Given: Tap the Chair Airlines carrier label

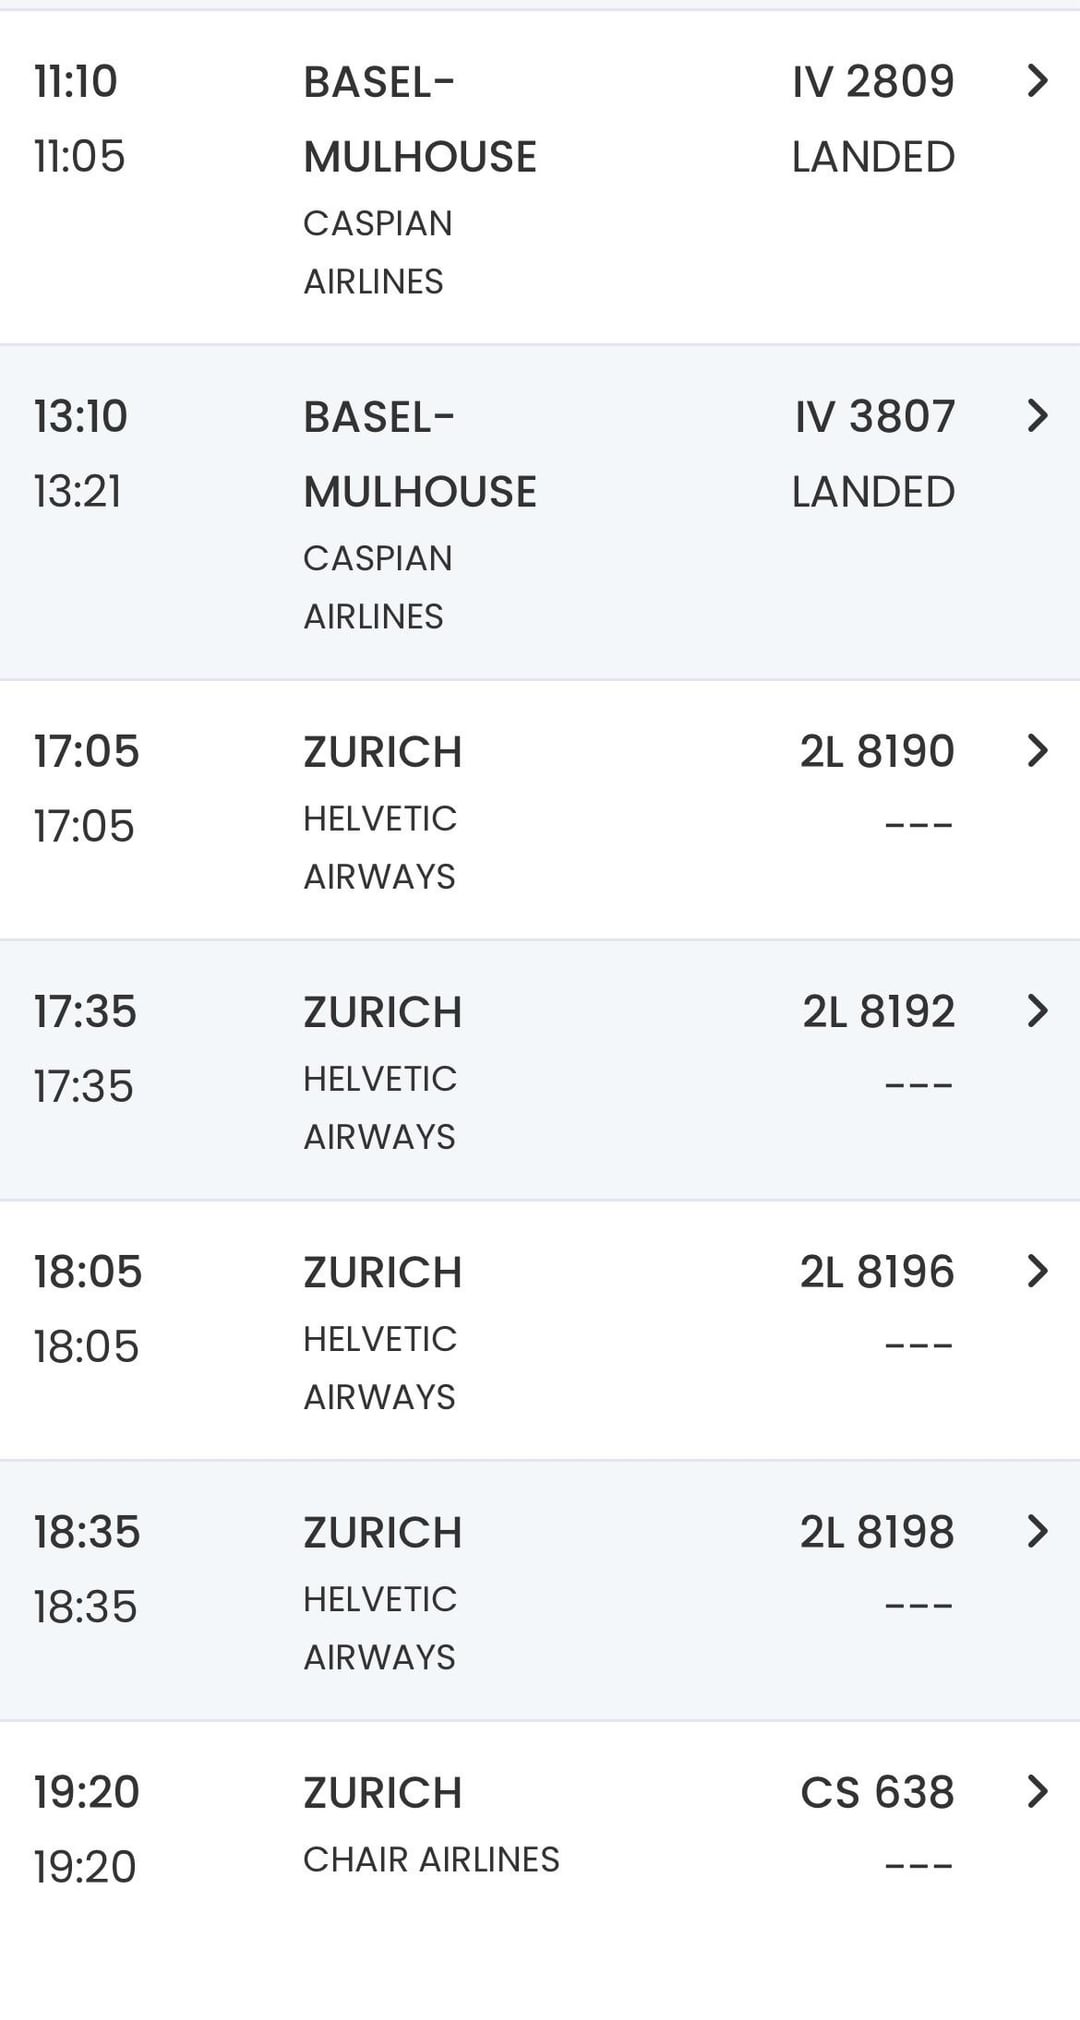Looking at the screenshot, I should coord(431,1859).
